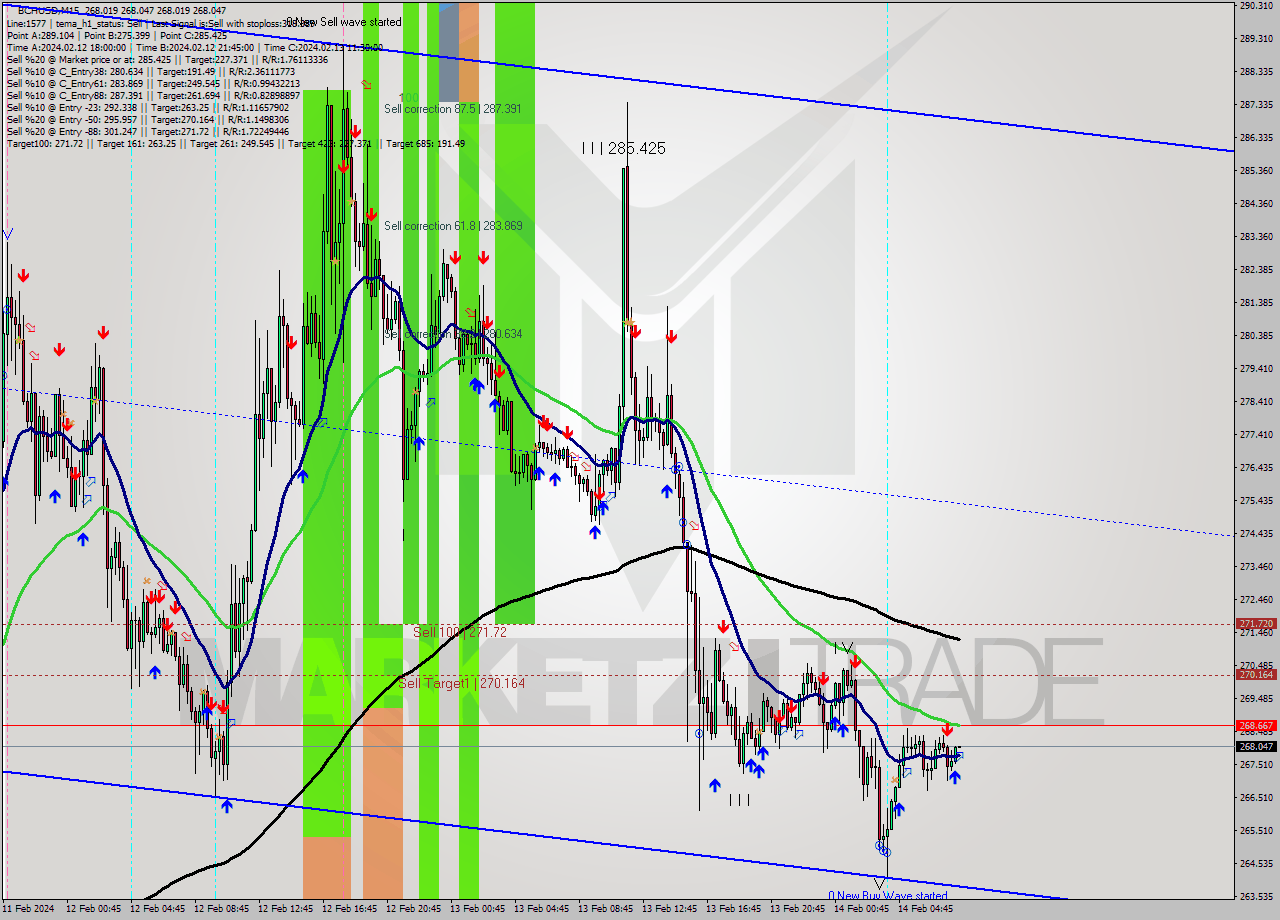Click the 273.460 price axis label
This screenshot has height=920, width=1280.
click(1256, 566)
